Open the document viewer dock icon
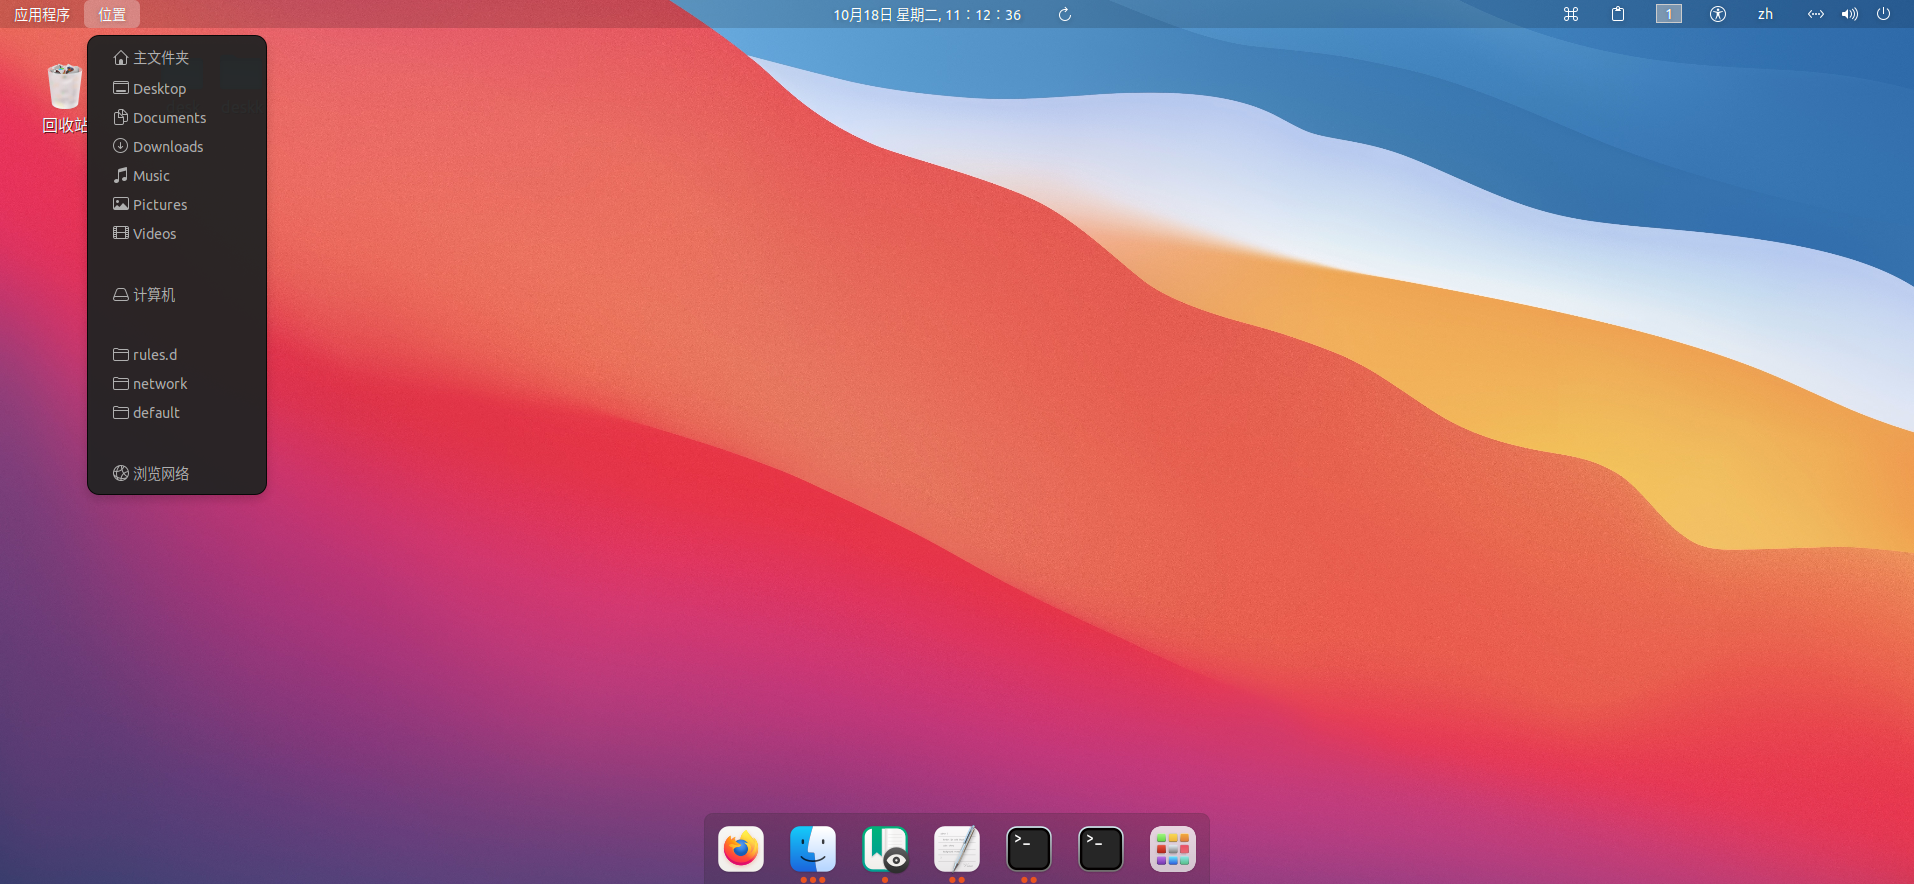Viewport: 1914px width, 884px height. click(885, 849)
